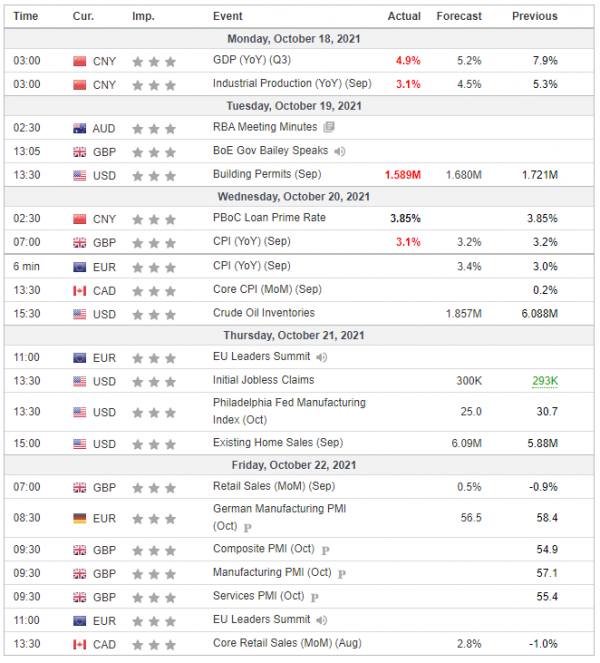Click the China flag in the PBoC Loan Prime Rate row
Image resolution: width=600 pixels, height=663 pixels.
click(x=79, y=219)
